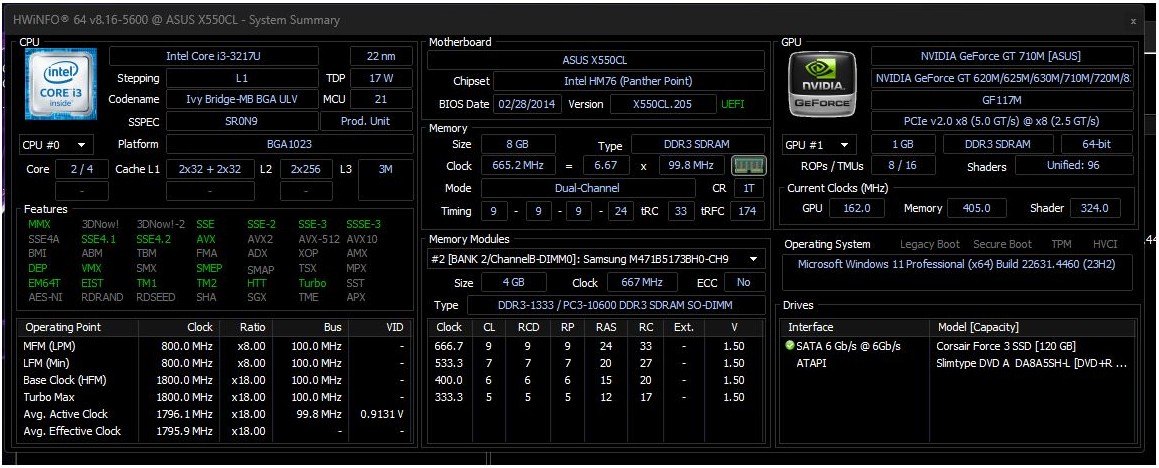Click the HTT feature flag

pos(257,282)
